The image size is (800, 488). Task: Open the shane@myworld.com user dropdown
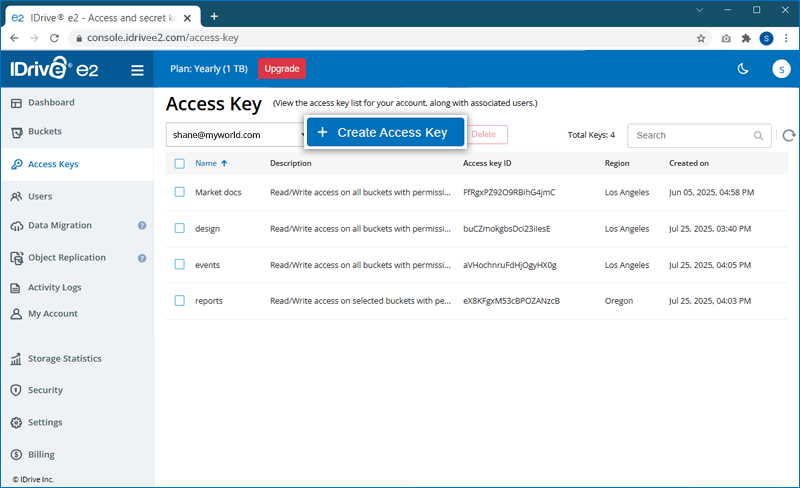[236, 135]
